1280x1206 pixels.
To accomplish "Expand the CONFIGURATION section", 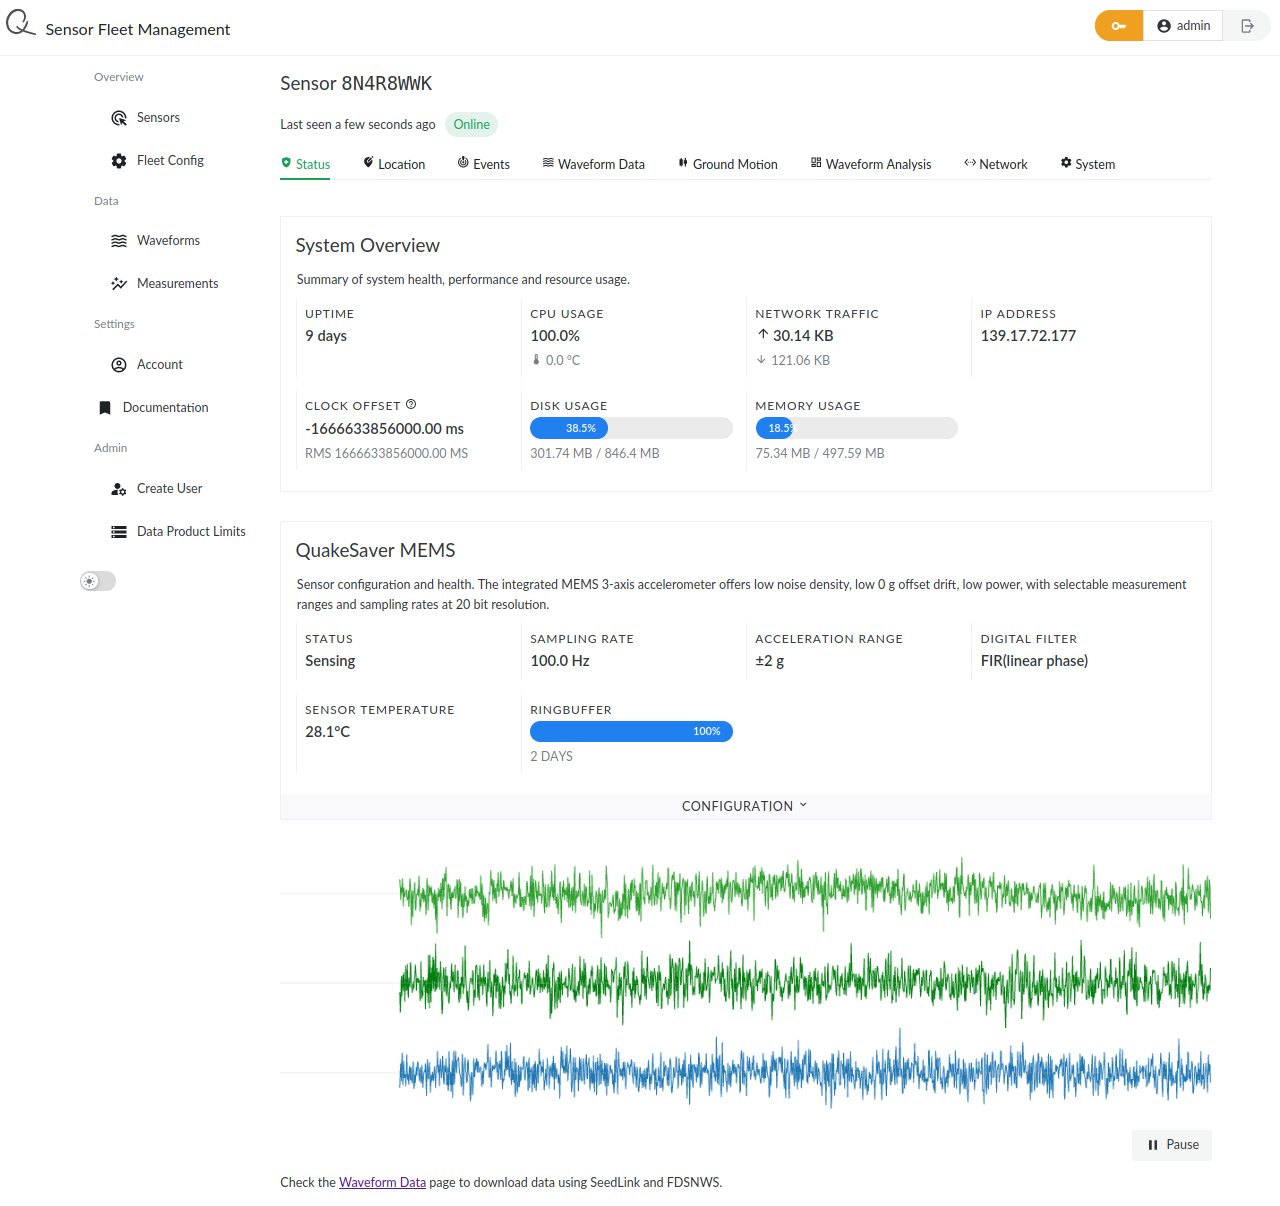I will pos(745,806).
